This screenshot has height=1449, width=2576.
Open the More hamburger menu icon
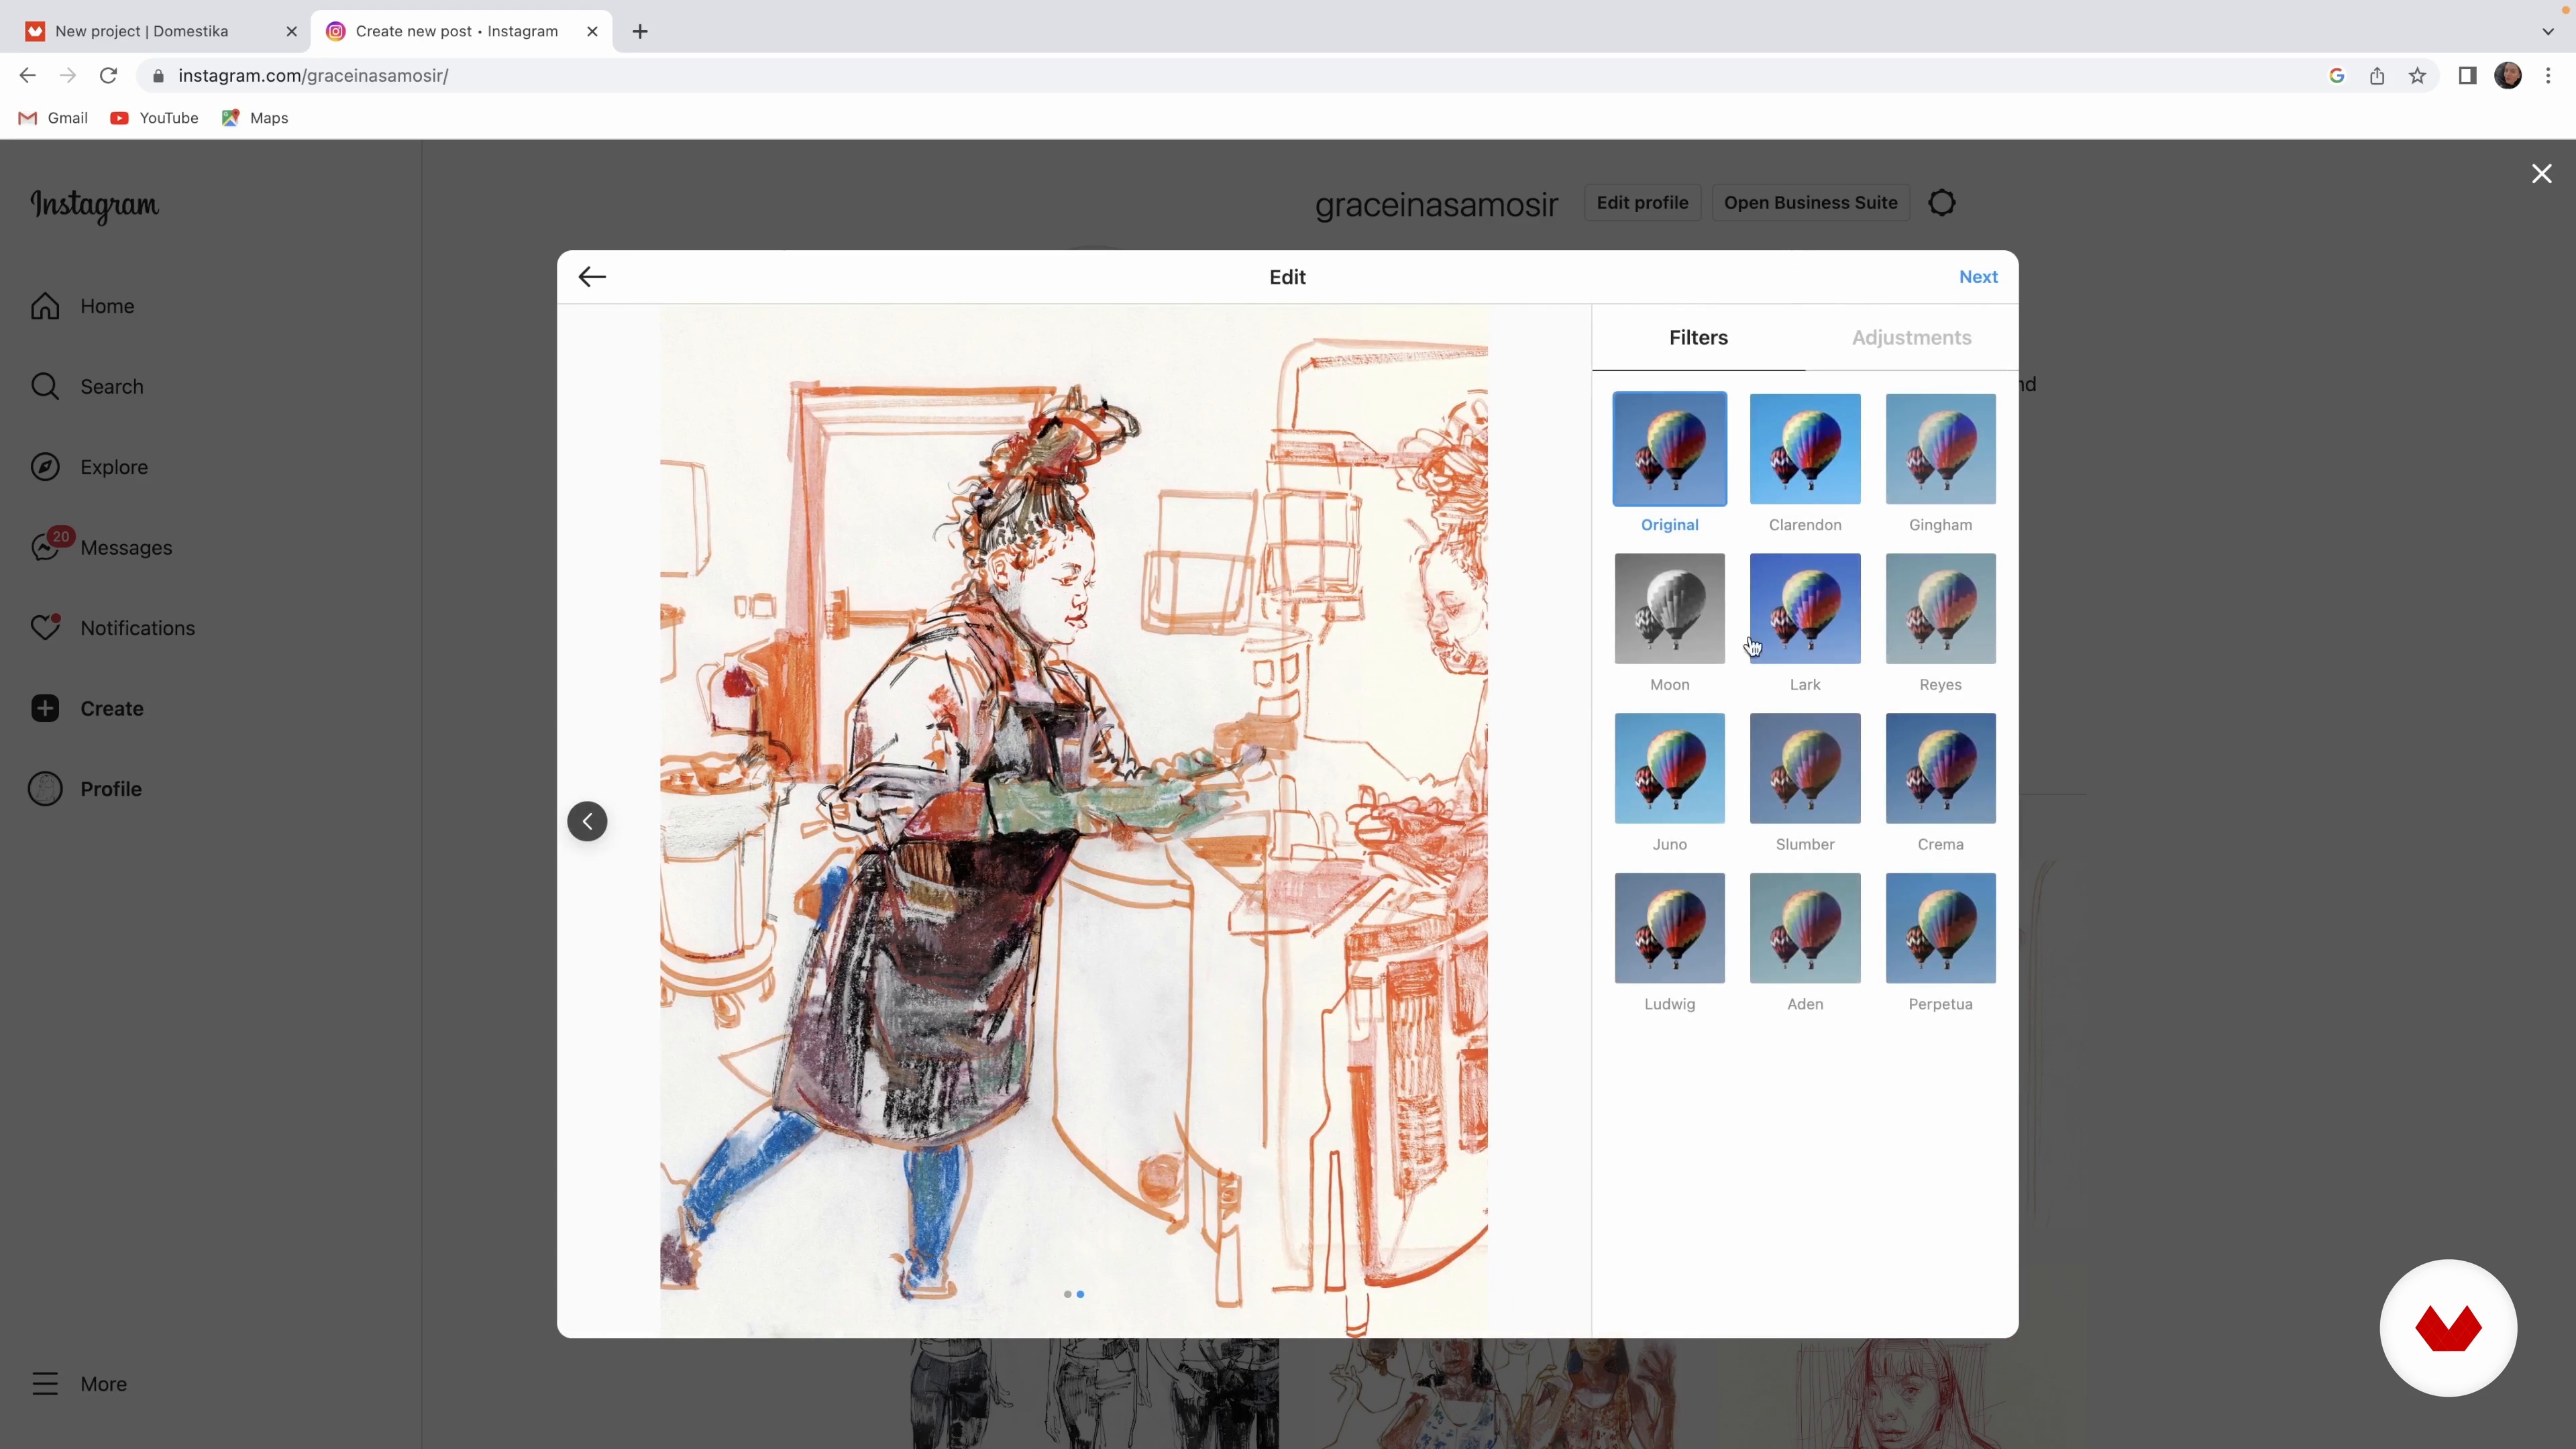tap(45, 1384)
